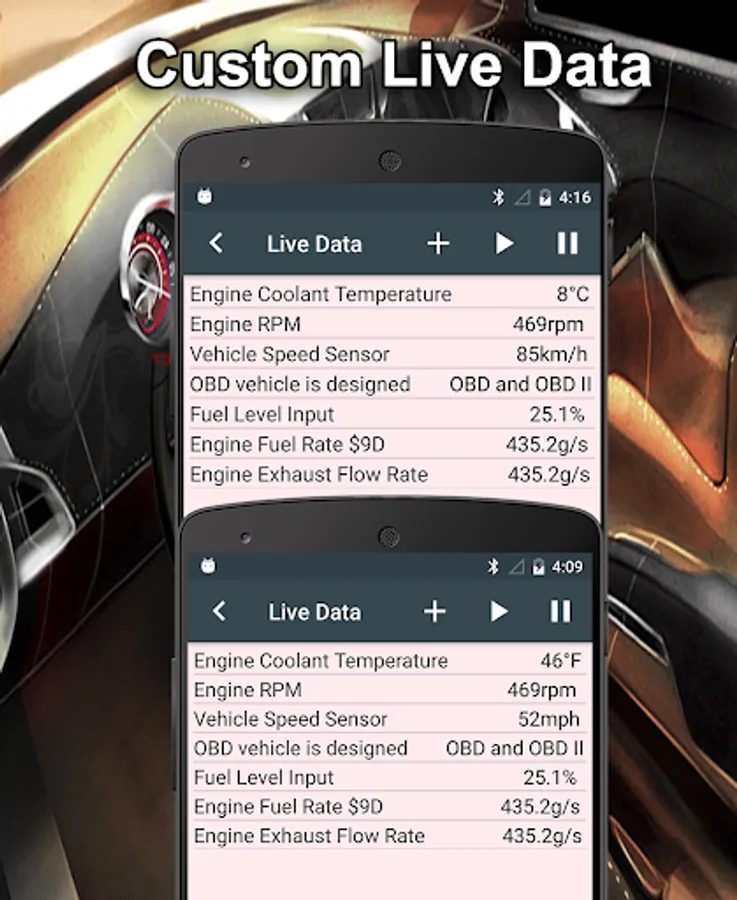The image size is (737, 900).
Task: Tap play icon in lower phone toolbar
Action: pos(498,611)
